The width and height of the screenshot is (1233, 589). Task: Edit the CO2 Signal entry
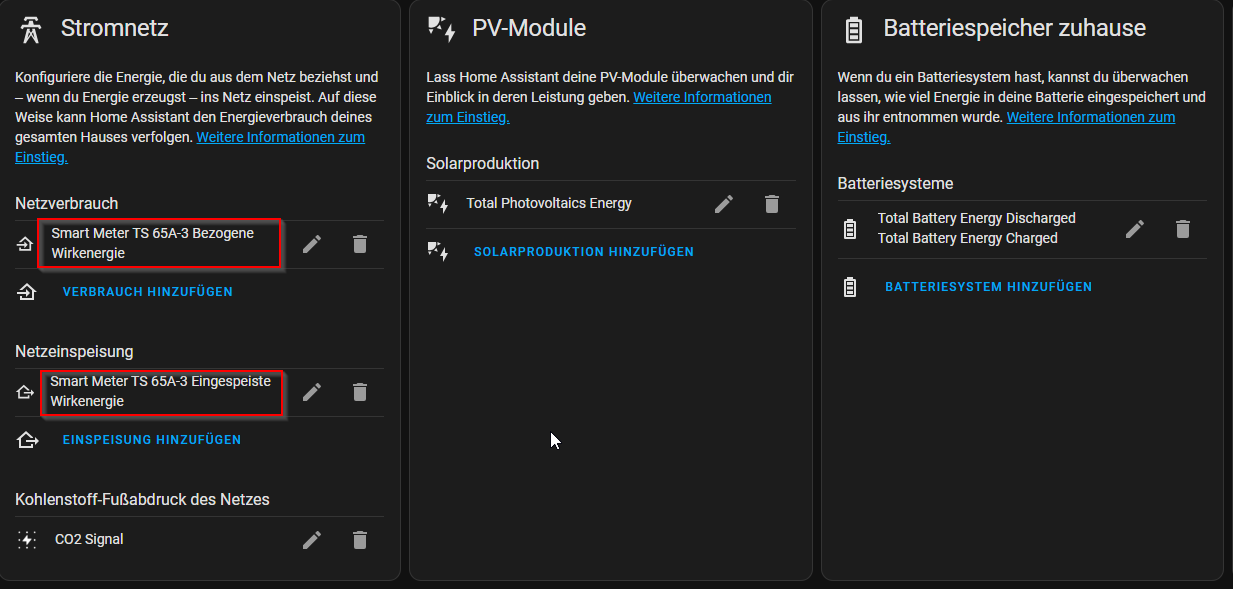tap(312, 540)
